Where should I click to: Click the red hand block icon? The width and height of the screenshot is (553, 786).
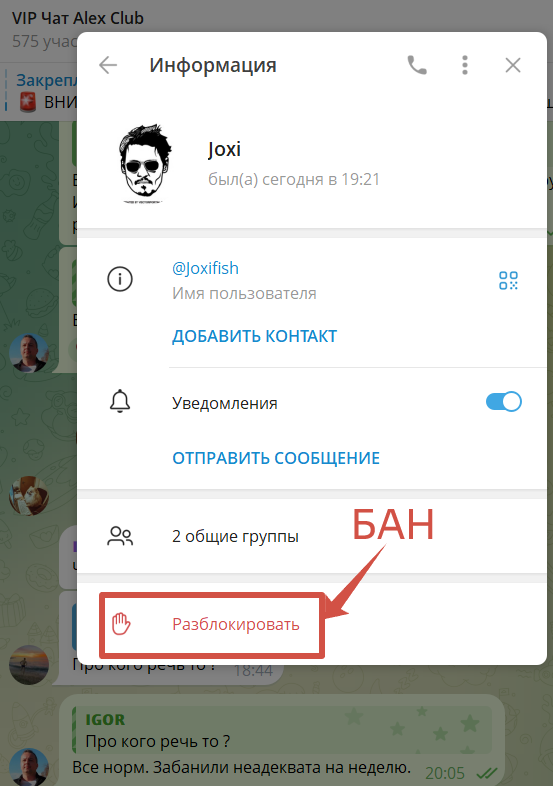[x=121, y=624]
